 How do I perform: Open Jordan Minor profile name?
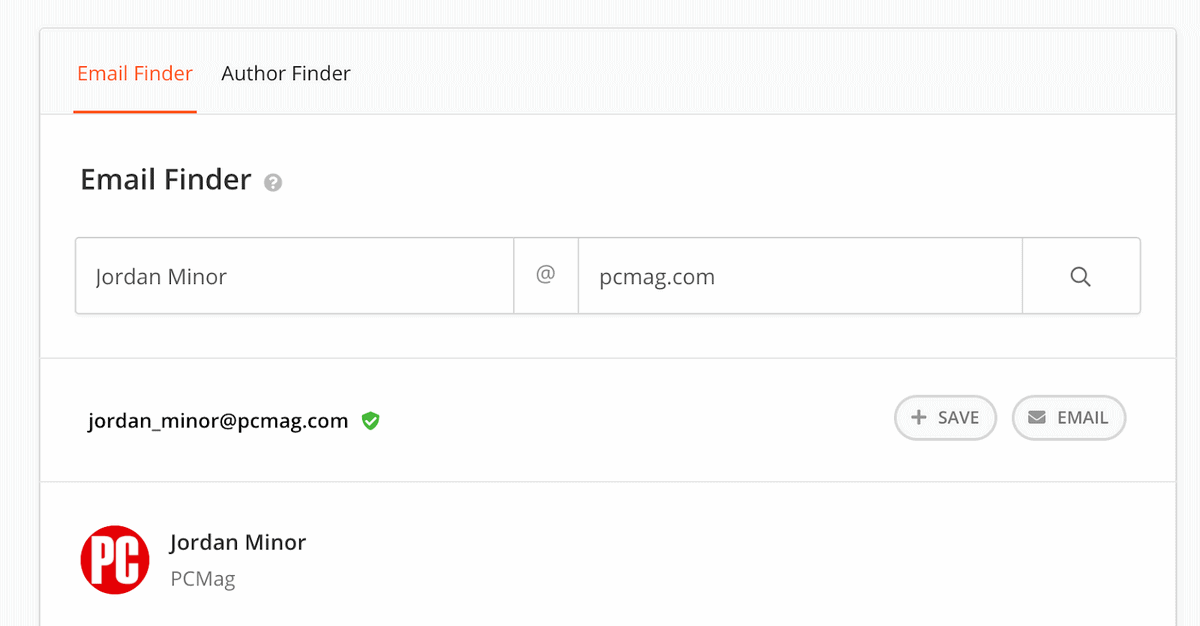[x=238, y=543]
